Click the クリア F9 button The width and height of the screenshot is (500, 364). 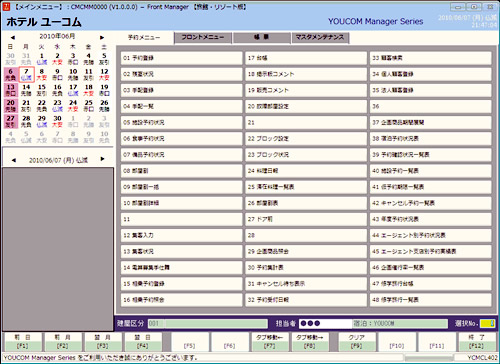click(x=356, y=342)
